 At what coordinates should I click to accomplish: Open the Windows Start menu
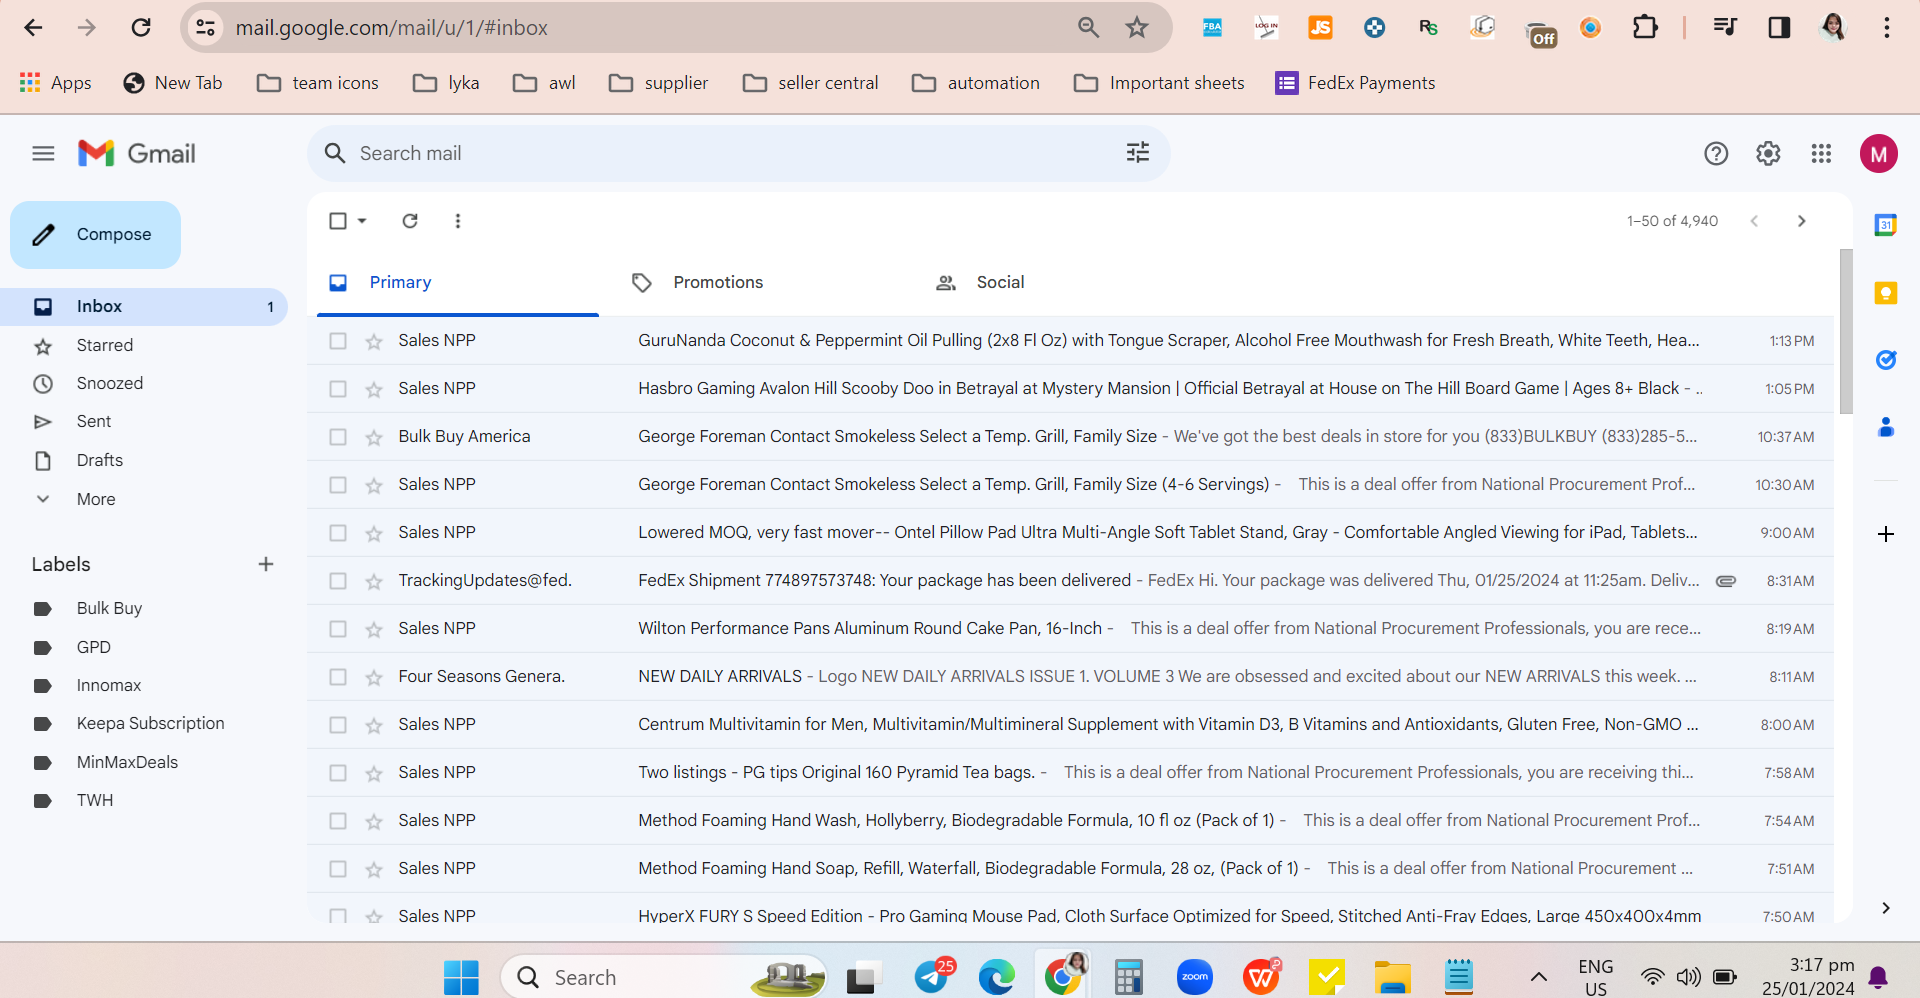click(461, 977)
